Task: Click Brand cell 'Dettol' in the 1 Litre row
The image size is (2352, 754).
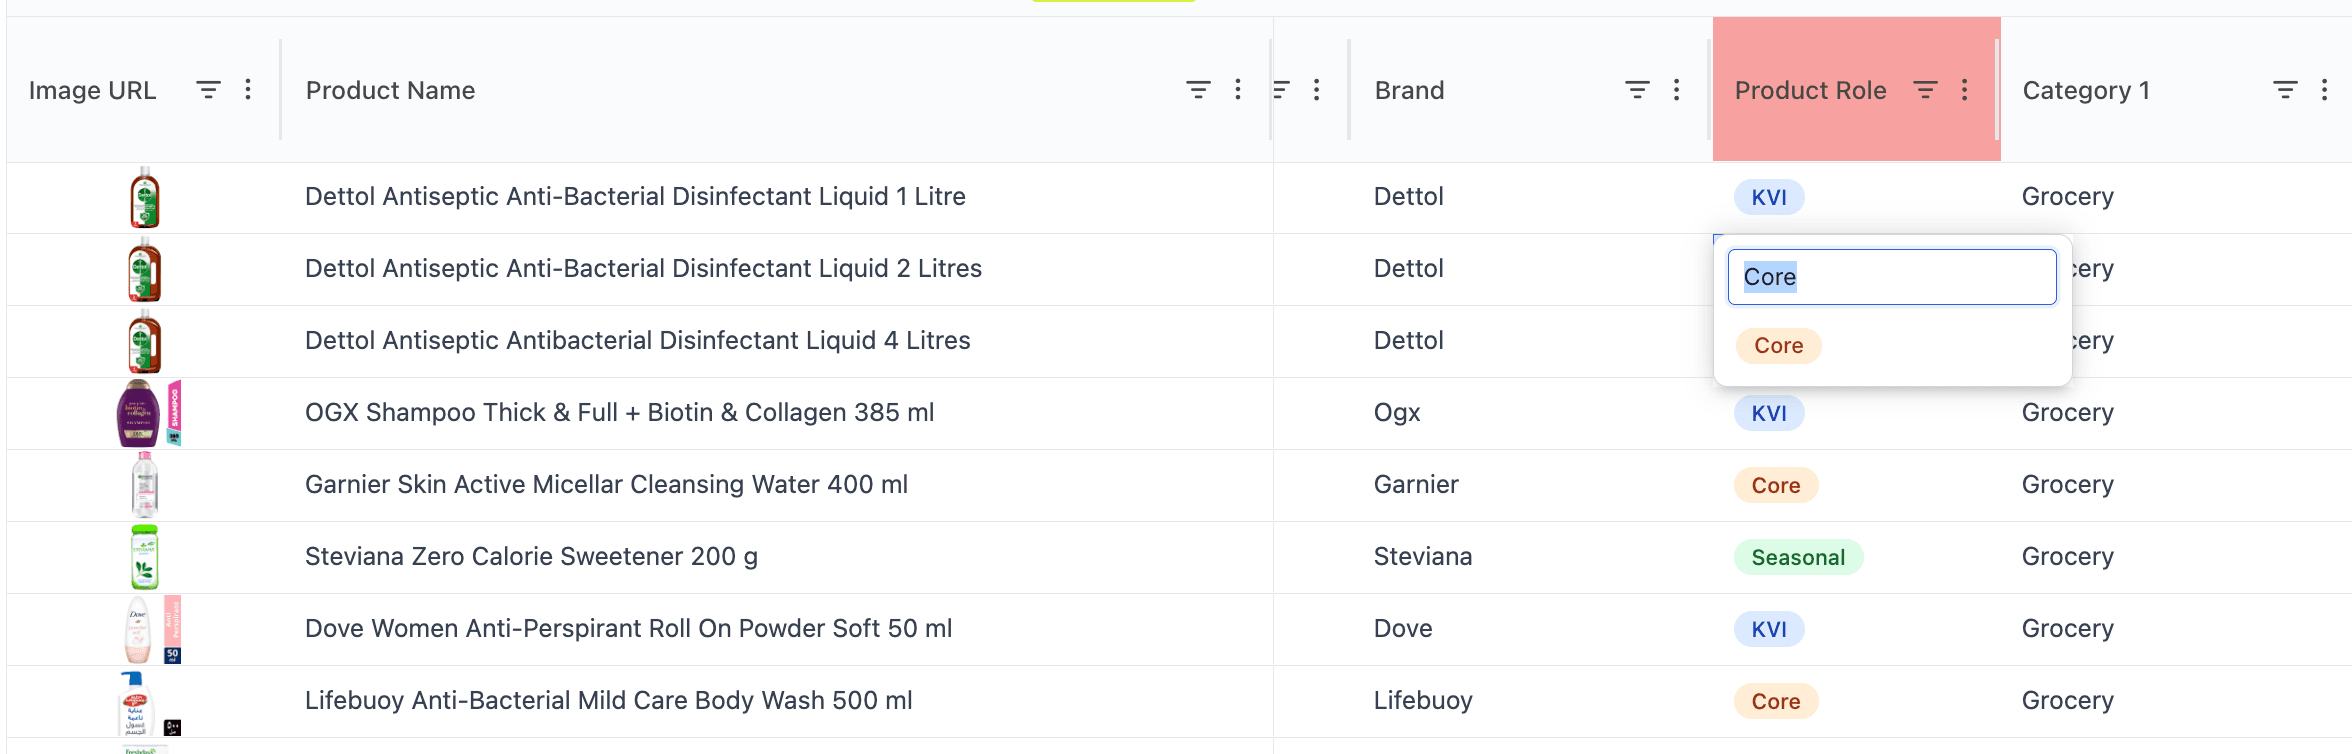Action: click(x=1408, y=197)
